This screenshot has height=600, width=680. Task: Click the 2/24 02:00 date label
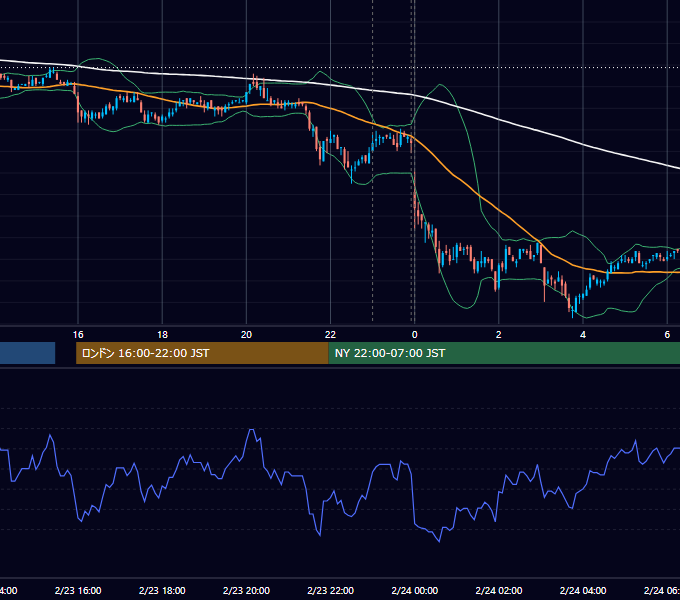tap(499, 590)
